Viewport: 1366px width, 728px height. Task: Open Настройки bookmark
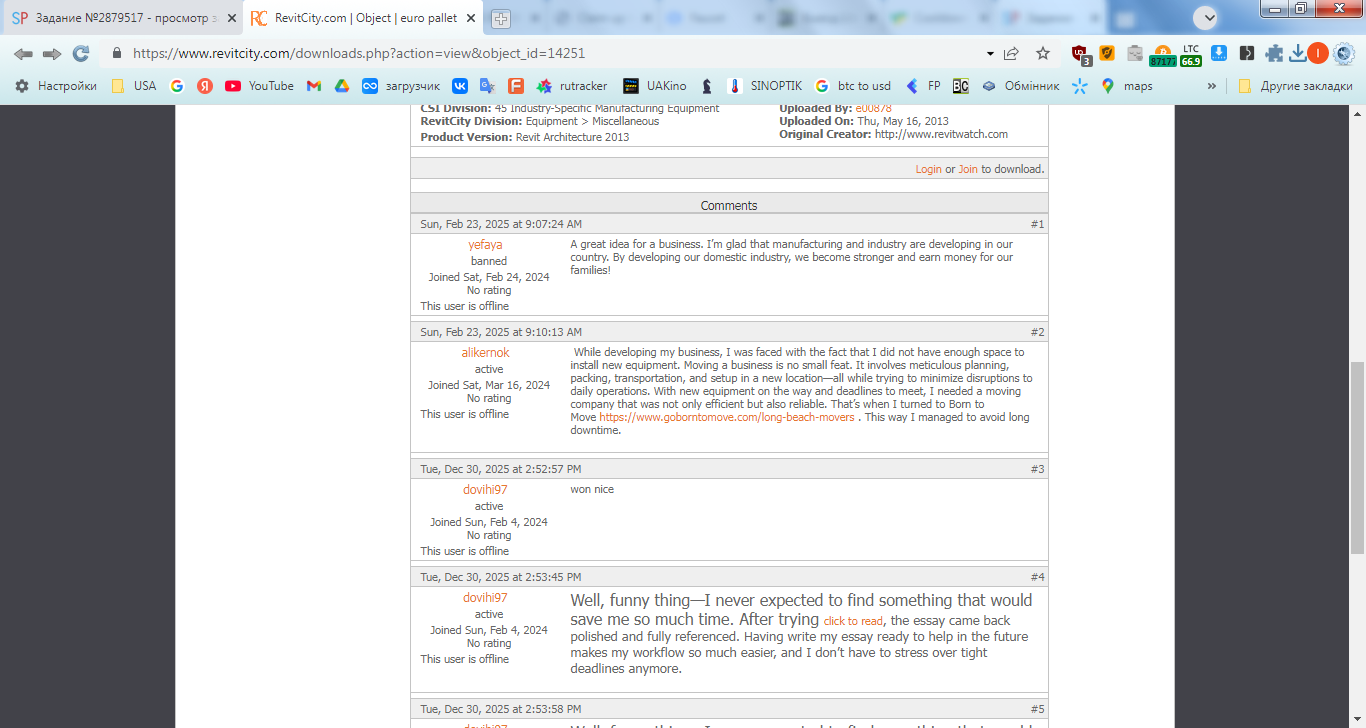[x=56, y=86]
